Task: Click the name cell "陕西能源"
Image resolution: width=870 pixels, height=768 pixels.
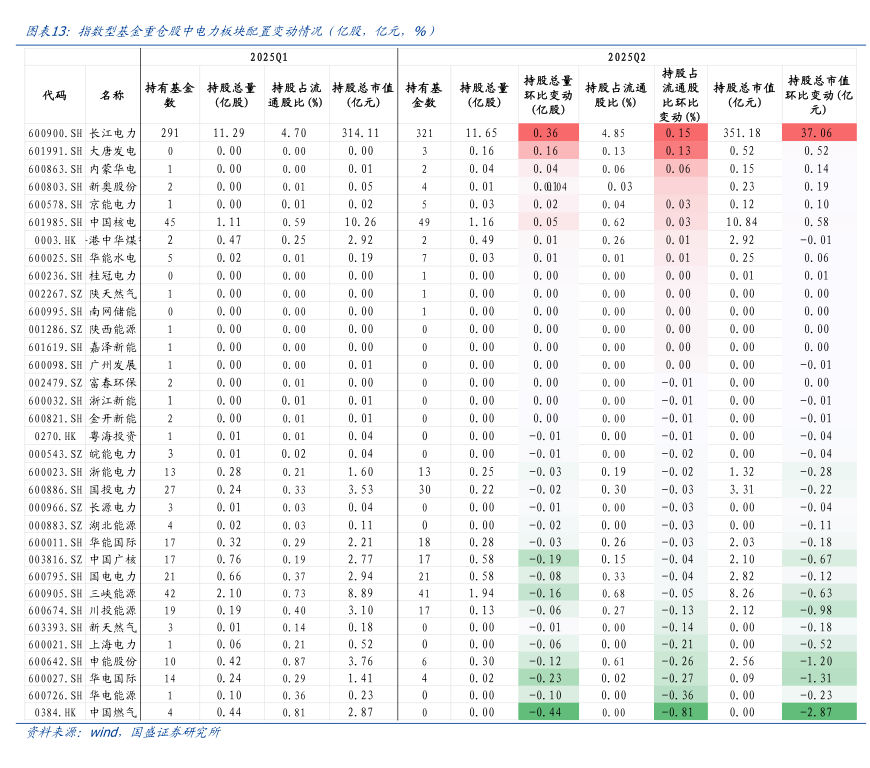Action: pyautogui.click(x=113, y=329)
